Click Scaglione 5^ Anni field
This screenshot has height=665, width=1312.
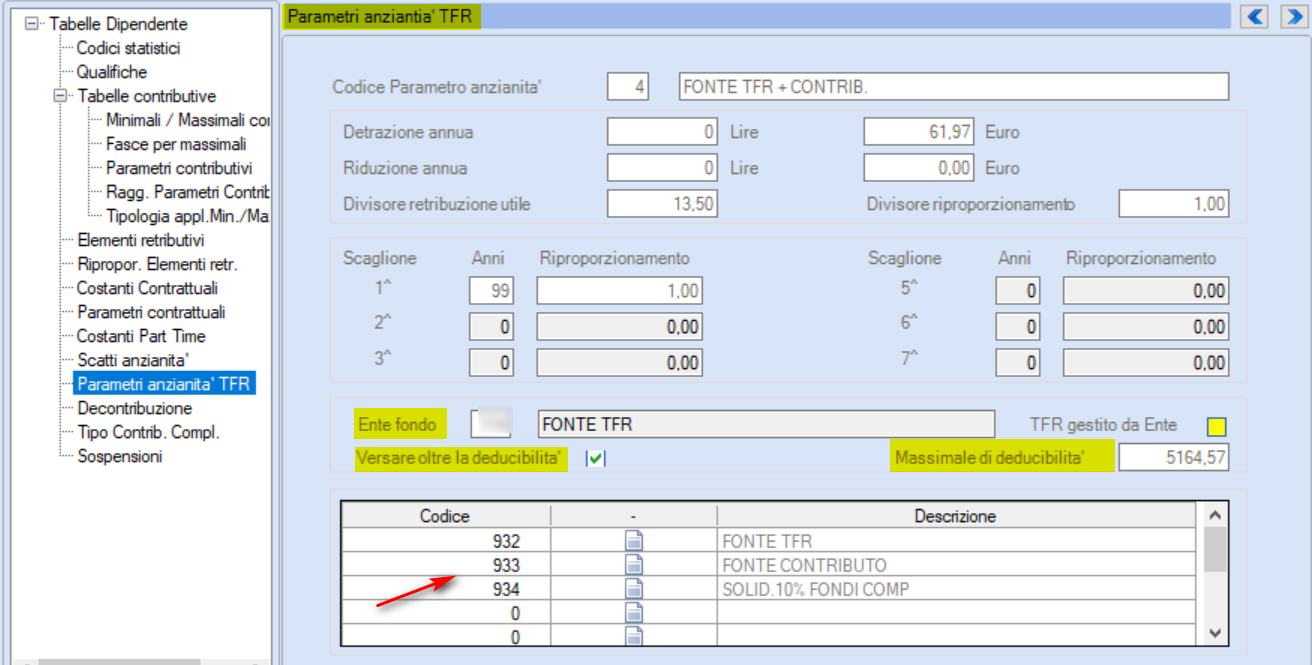click(x=1018, y=291)
